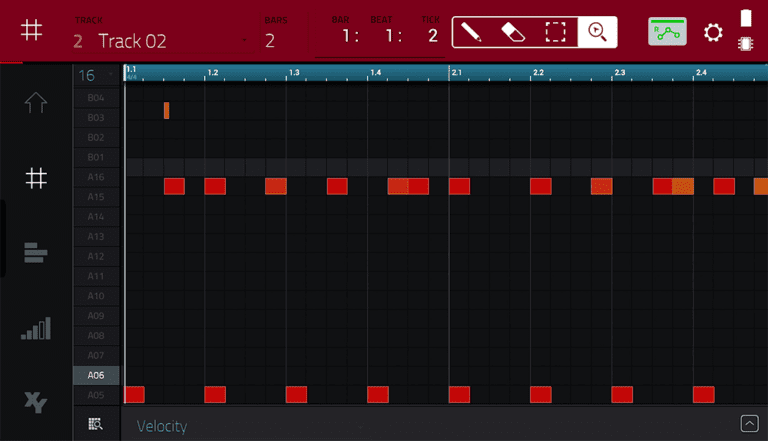Tap the Bars value field showing 2
The image size is (768, 441).
pos(270,41)
